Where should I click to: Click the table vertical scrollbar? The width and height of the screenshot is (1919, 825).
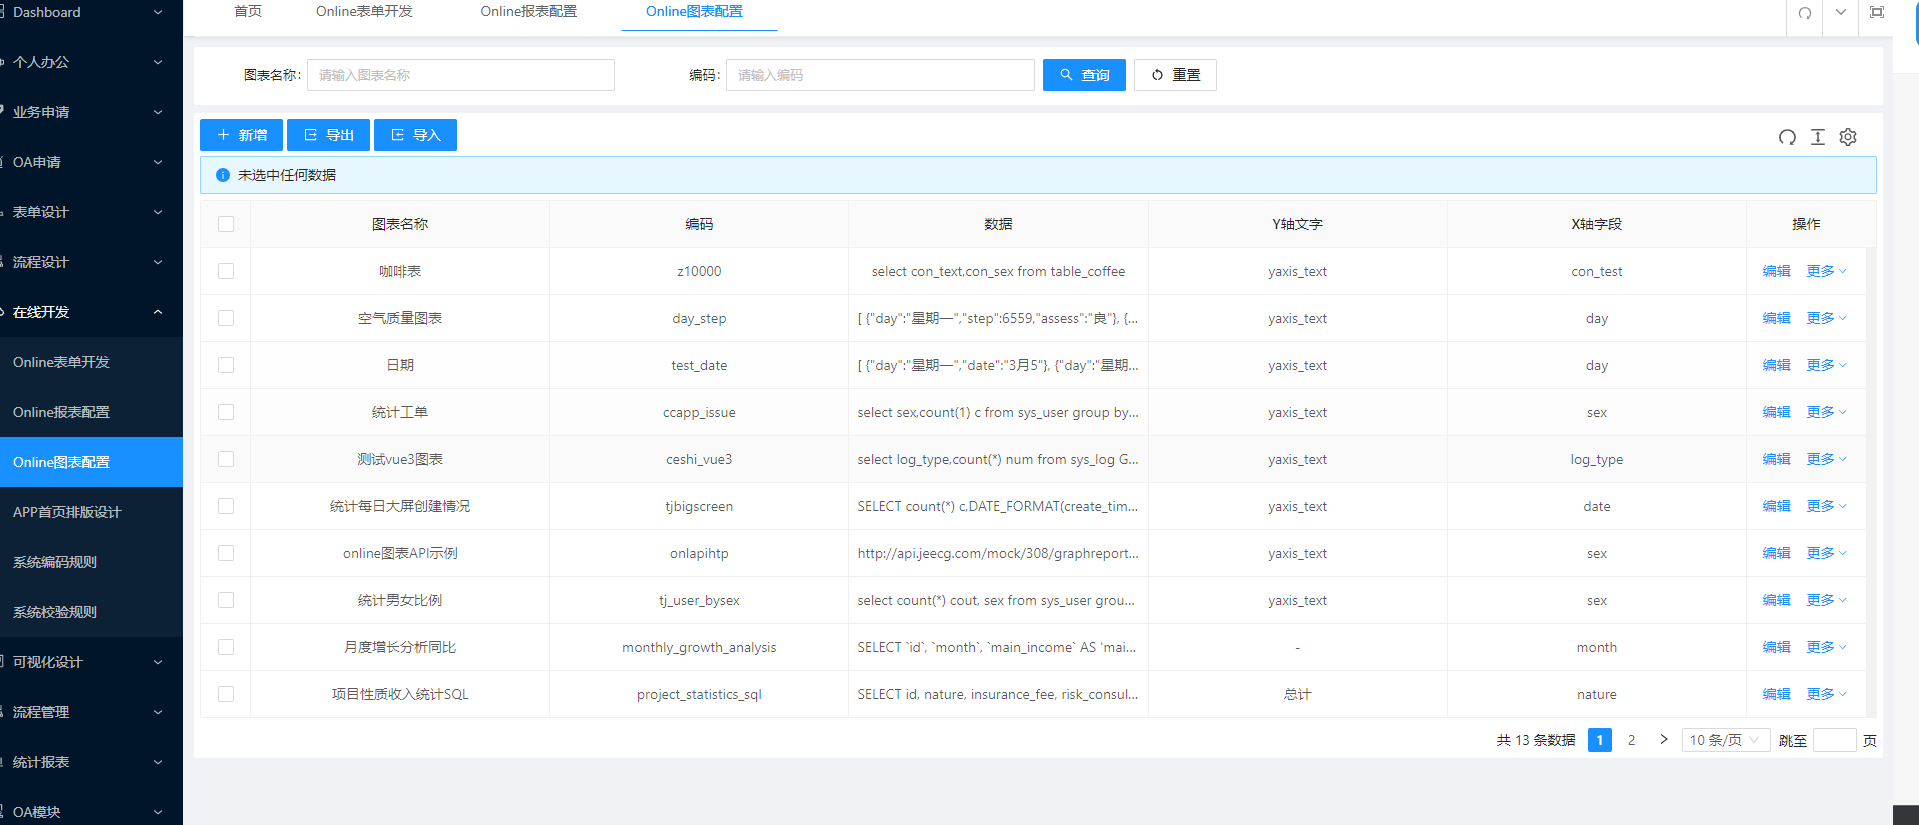[x=1871, y=482]
